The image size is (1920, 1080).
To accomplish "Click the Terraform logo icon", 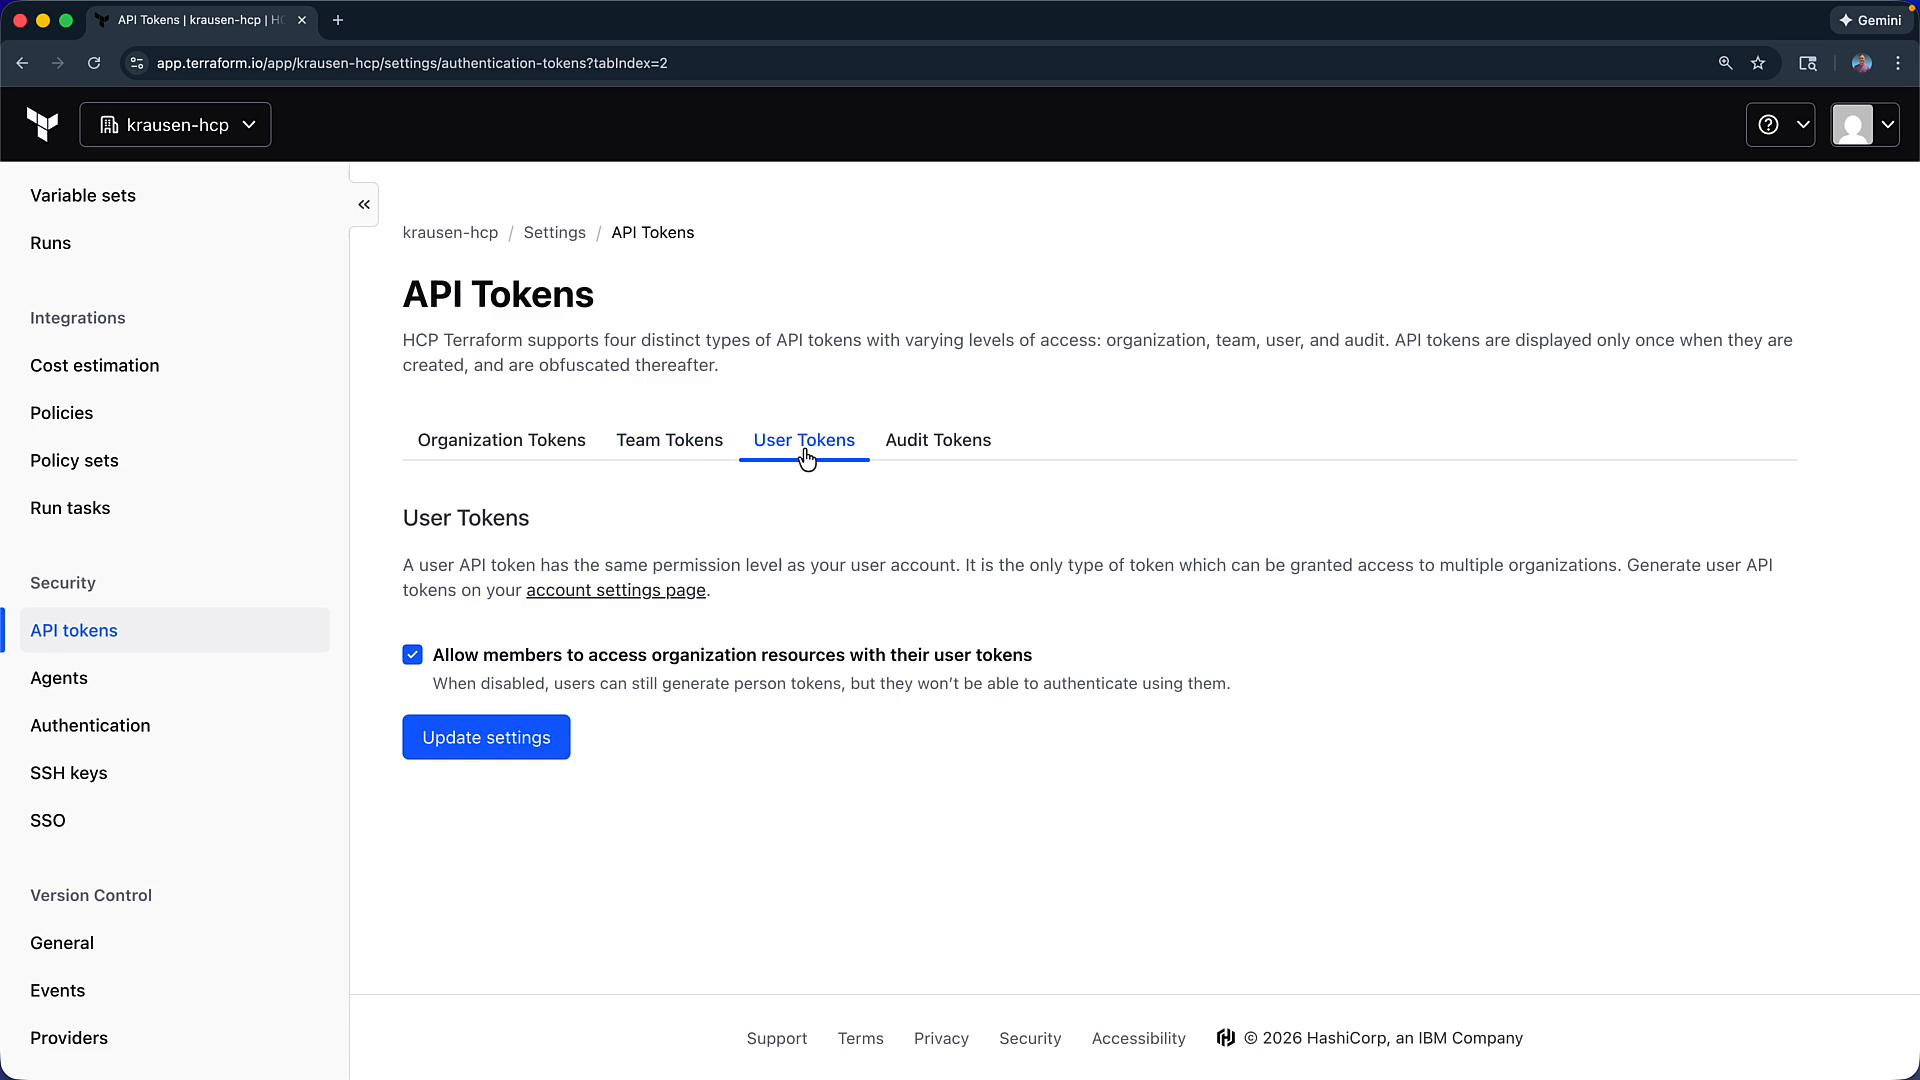I will pos(42,125).
